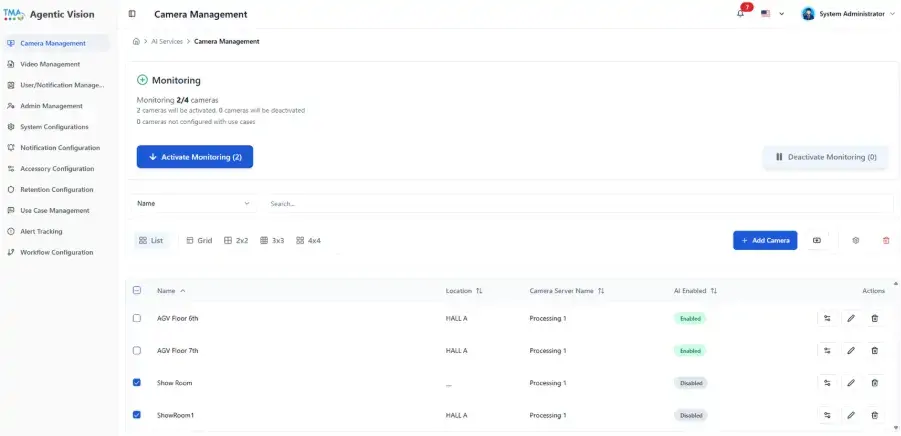Viewport: 901px width, 436px height.
Task: Click the camera stream icon next to Add Camera
Action: (x=817, y=241)
